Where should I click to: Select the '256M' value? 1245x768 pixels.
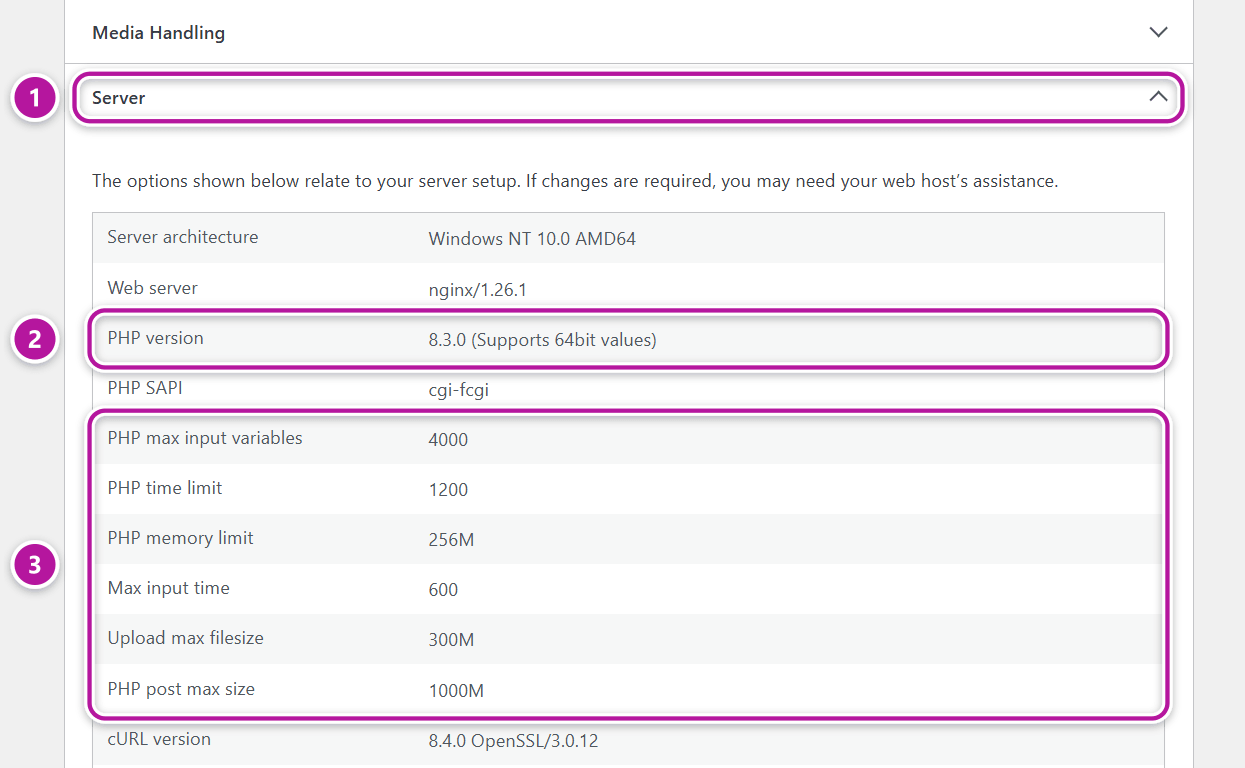point(451,540)
